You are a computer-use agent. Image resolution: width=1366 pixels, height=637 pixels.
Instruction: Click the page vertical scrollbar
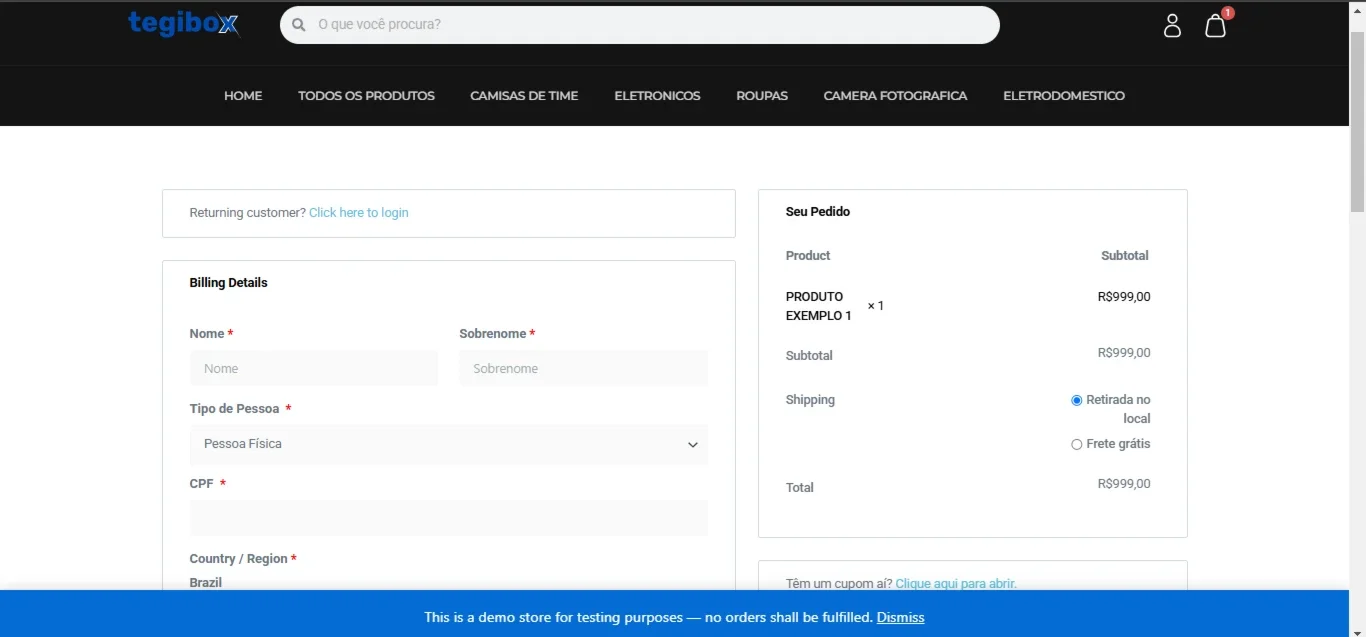click(1357, 122)
